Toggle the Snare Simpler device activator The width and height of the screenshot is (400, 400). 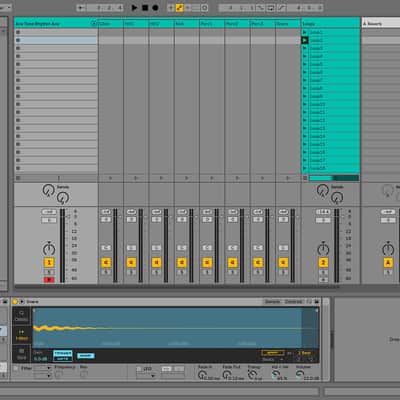[x=15, y=302]
